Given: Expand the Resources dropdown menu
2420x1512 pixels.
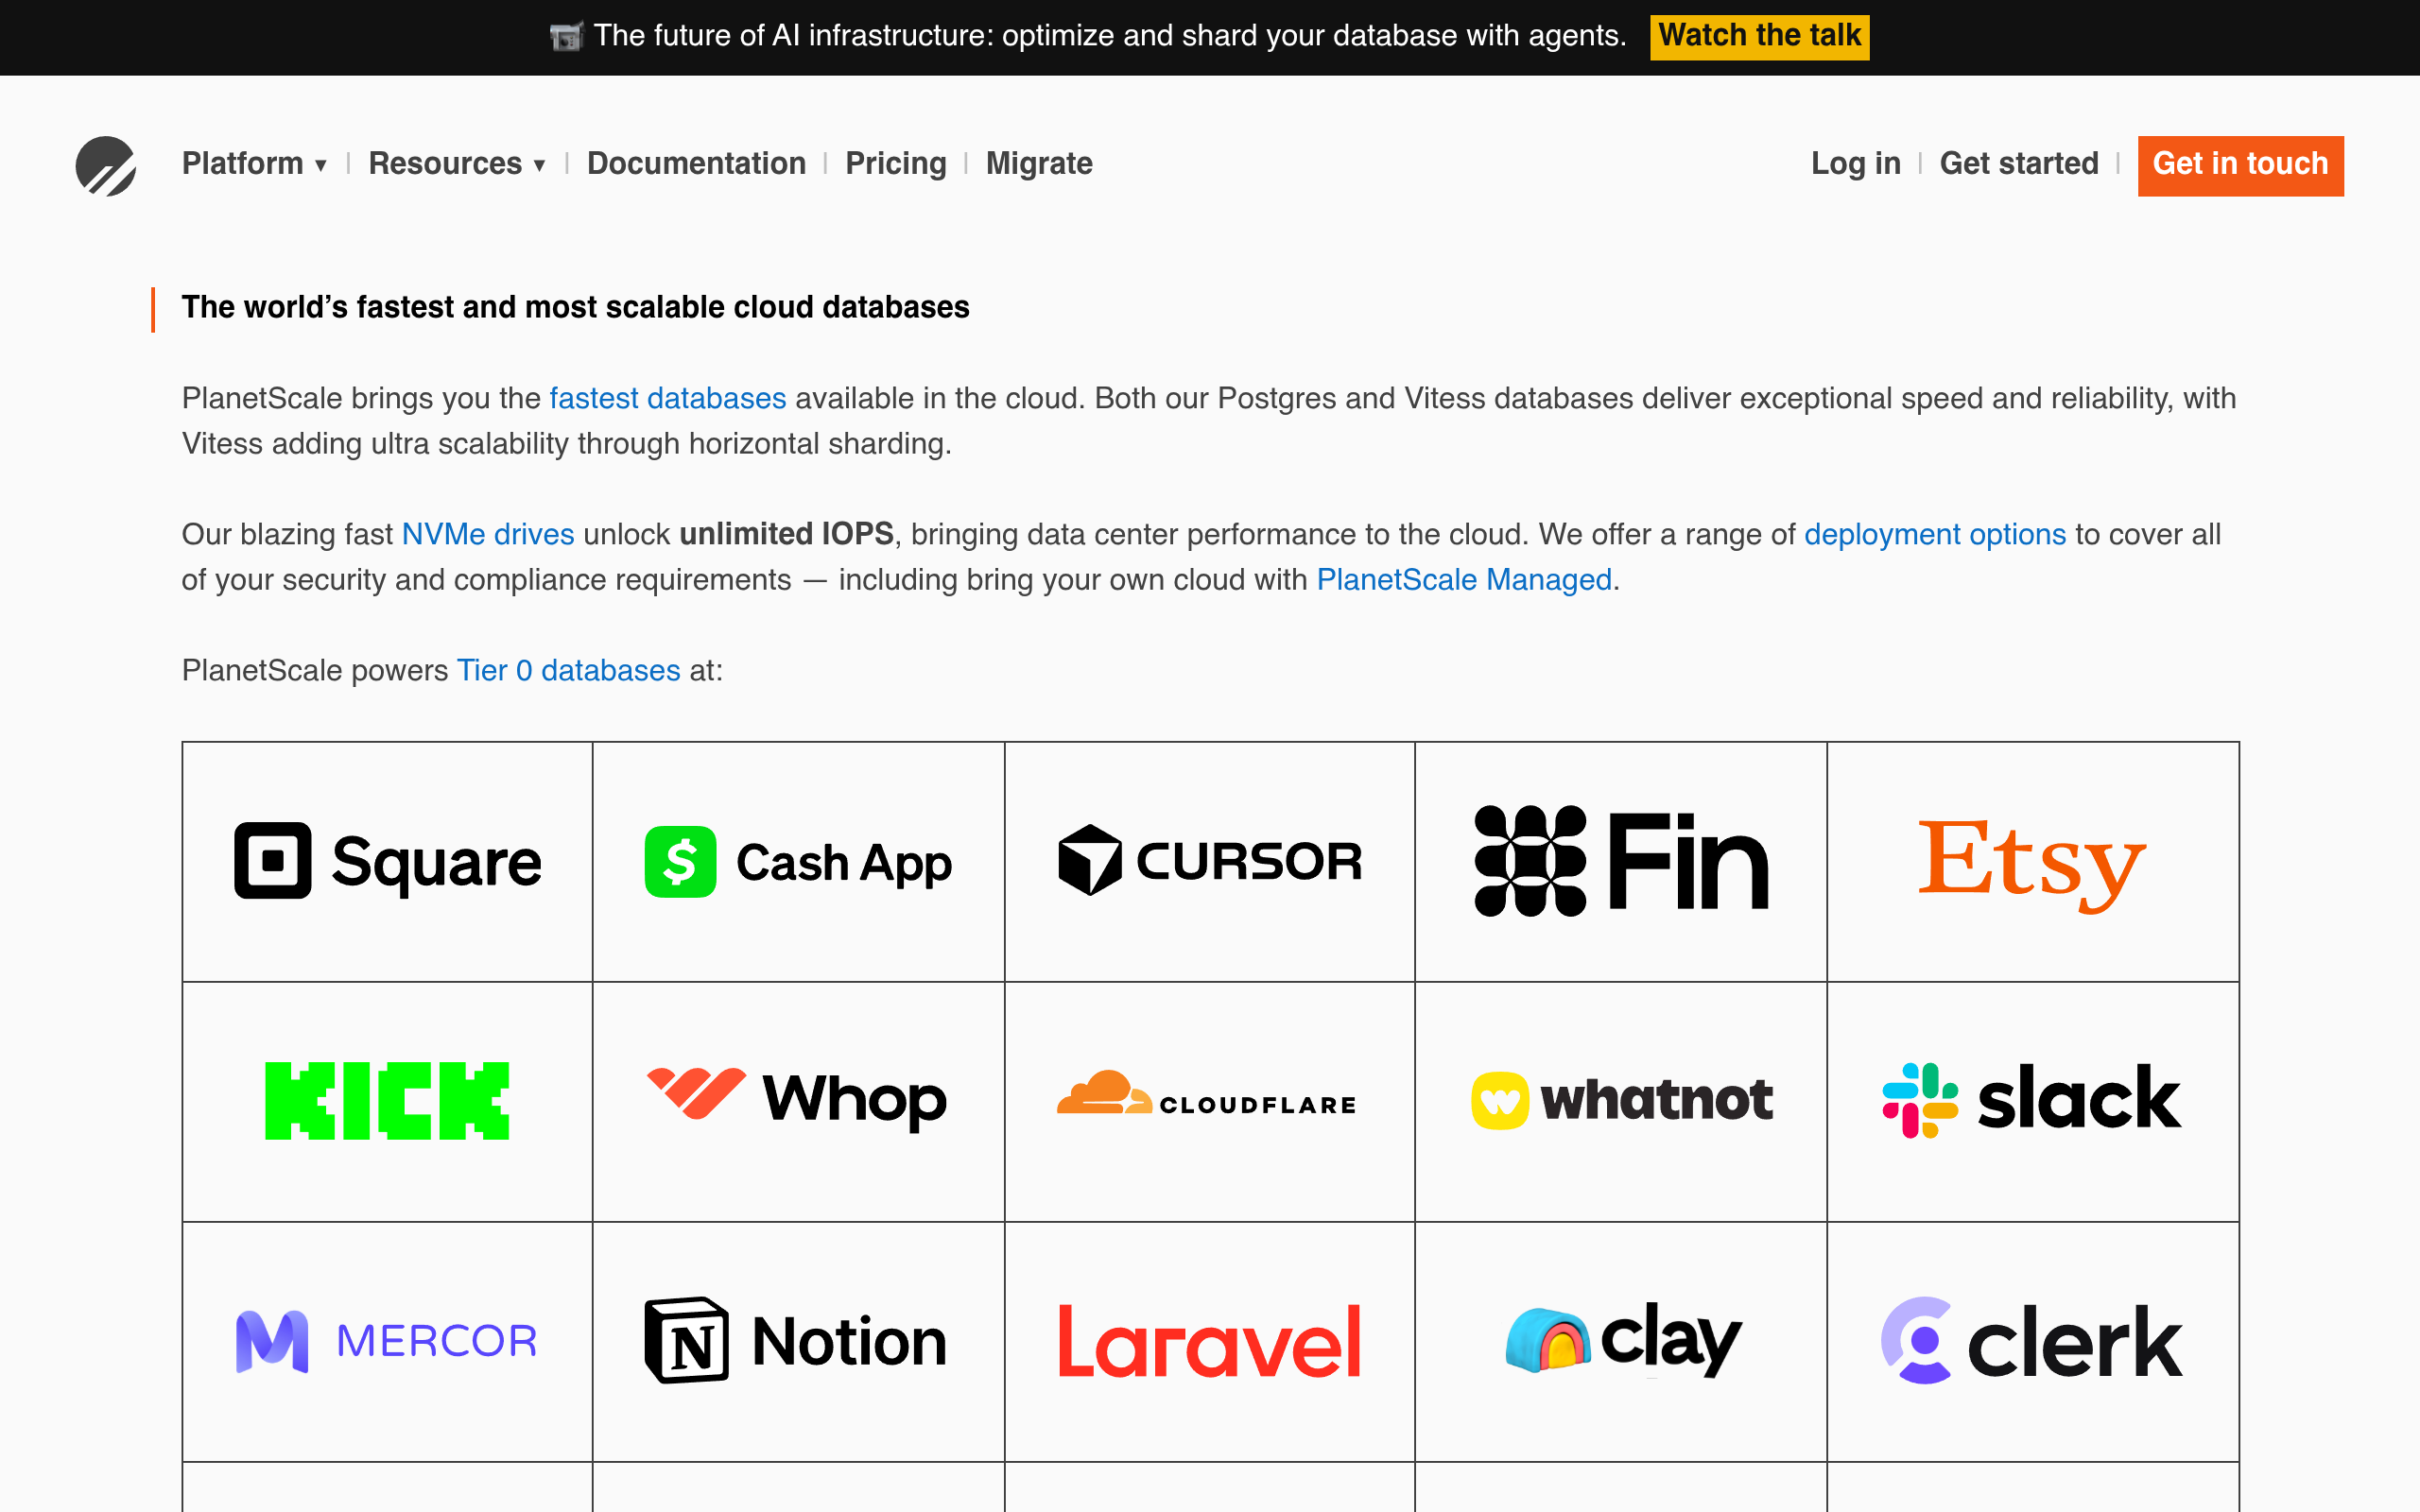Looking at the screenshot, I should [457, 164].
